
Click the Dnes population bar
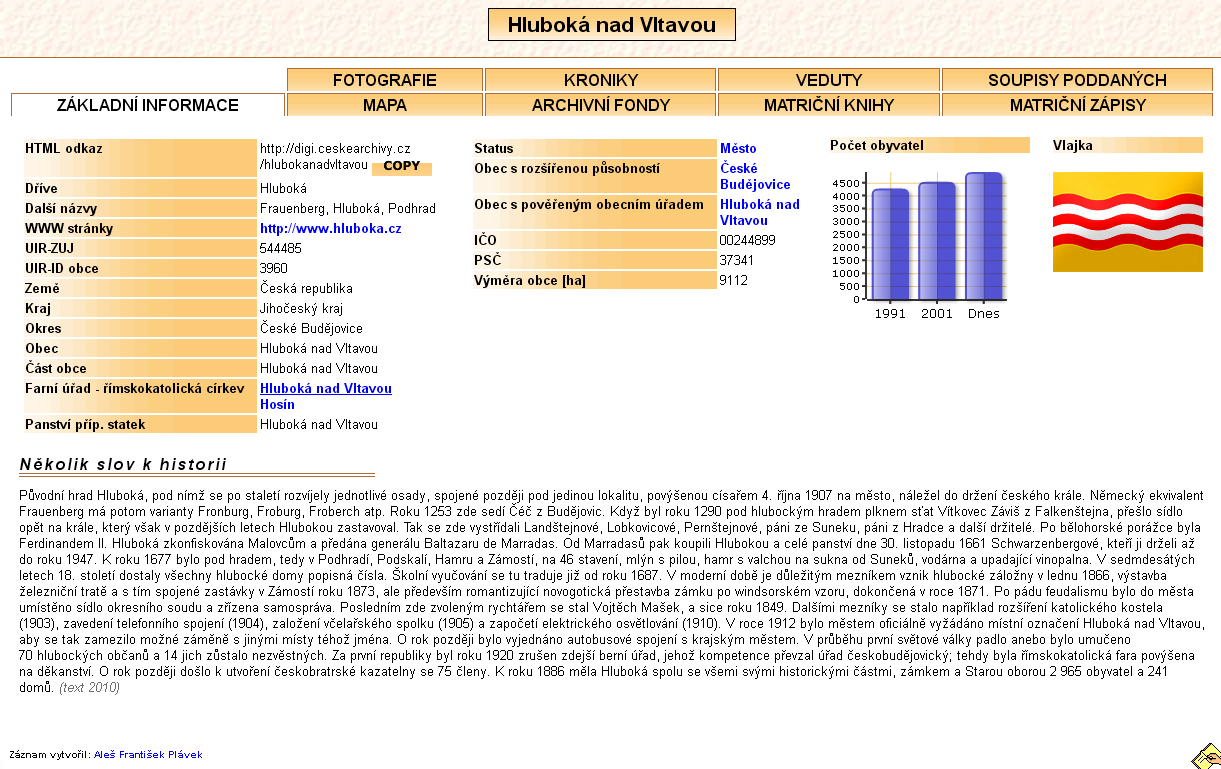(984, 236)
